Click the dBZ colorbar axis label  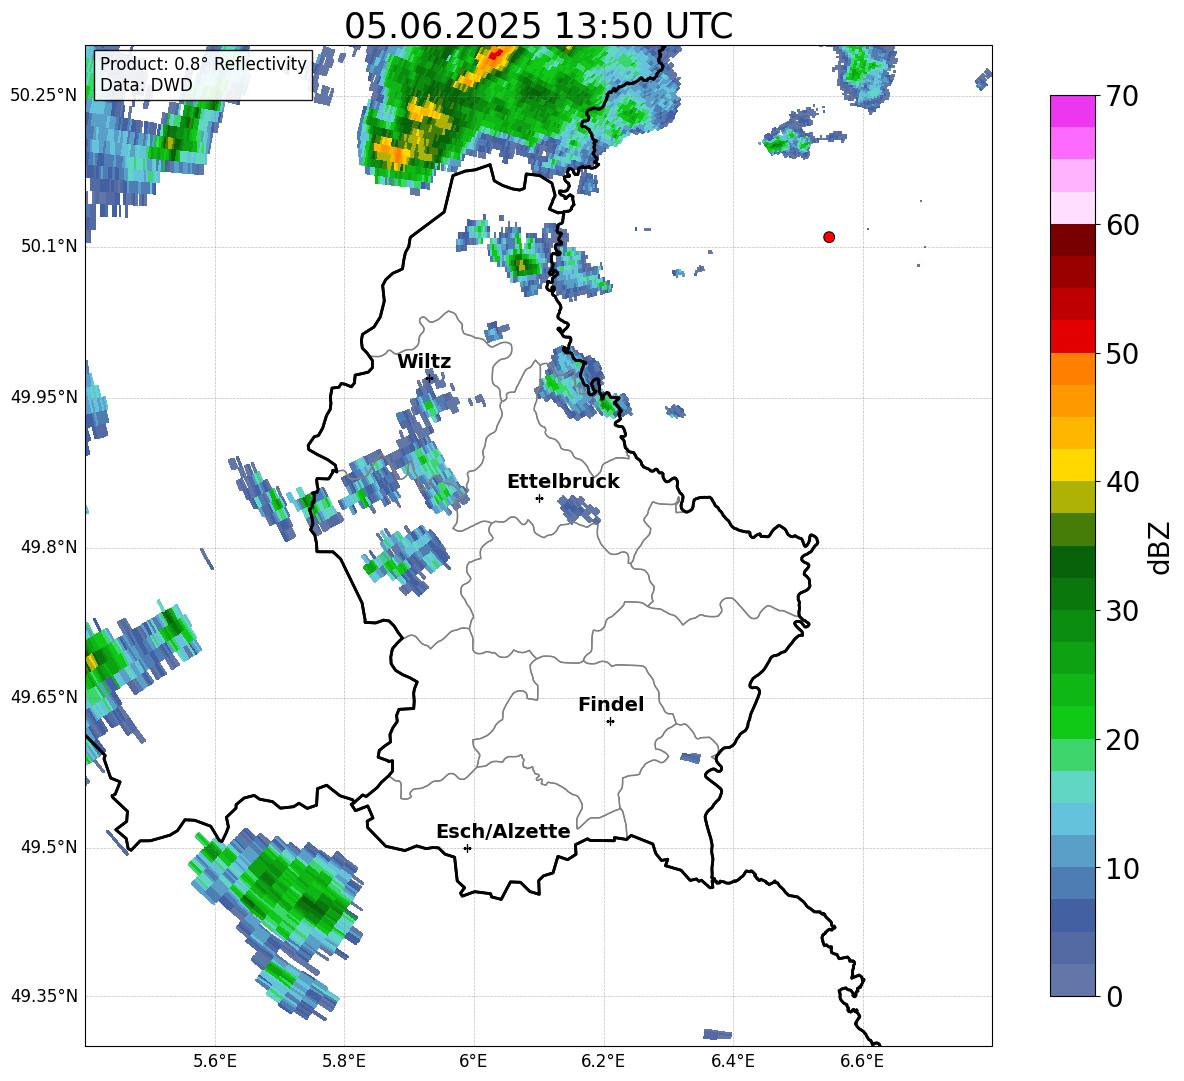(x=1159, y=547)
